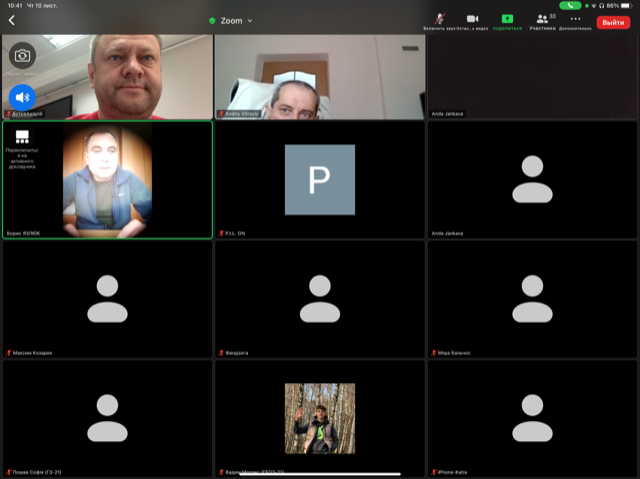Image resolution: width=640 pixels, height=479 pixels.
Task: Select Борис ЯЗЛЮК's video tile
Action: pyautogui.click(x=107, y=180)
